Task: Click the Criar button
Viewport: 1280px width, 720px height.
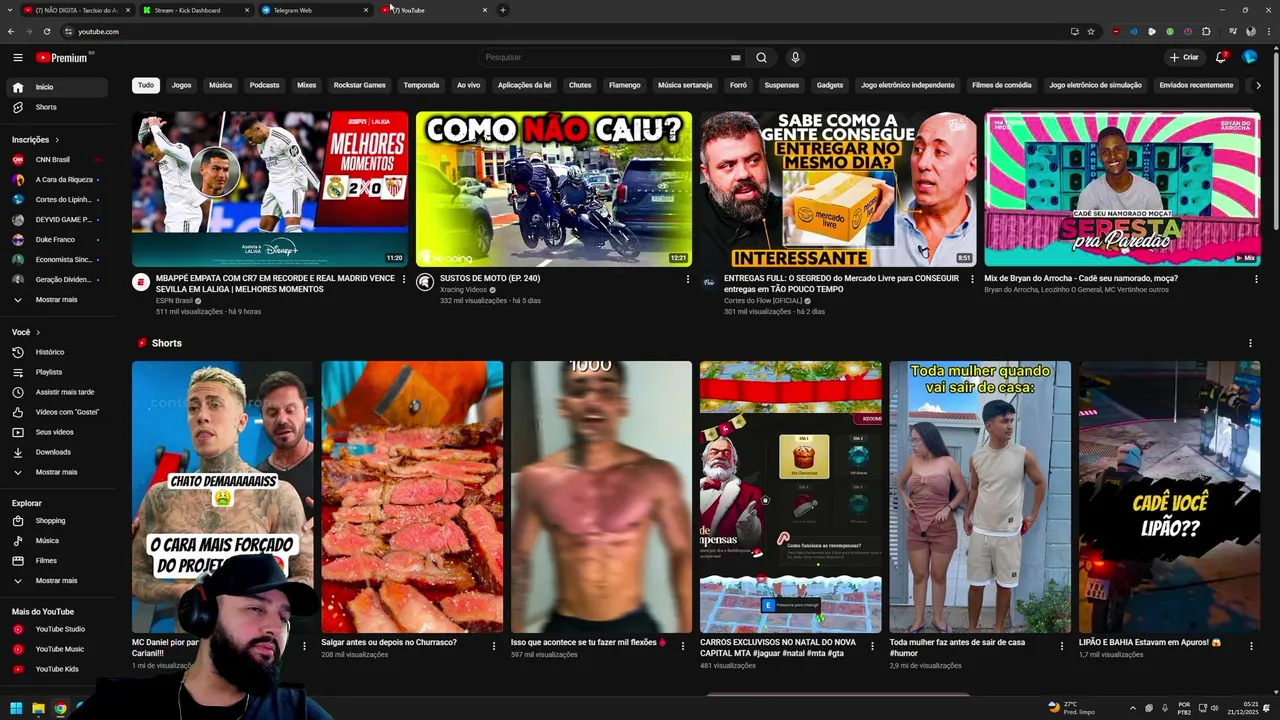Action: click(1184, 57)
